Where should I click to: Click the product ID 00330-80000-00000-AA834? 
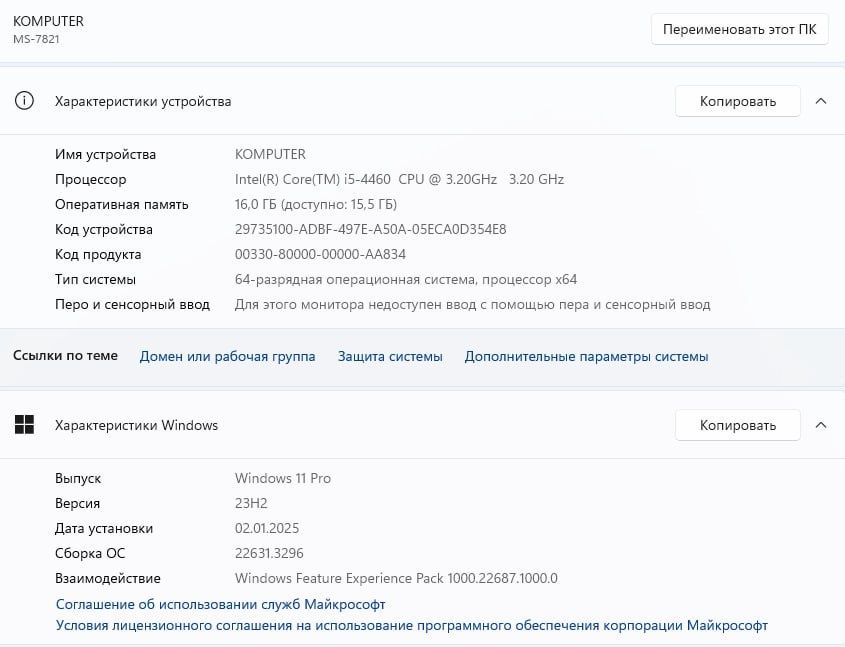(320, 254)
